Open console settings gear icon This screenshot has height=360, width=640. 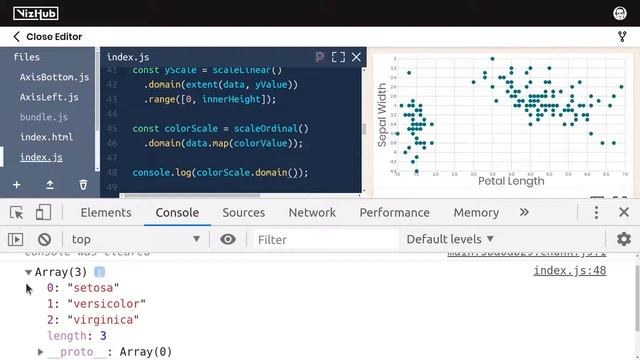point(624,239)
